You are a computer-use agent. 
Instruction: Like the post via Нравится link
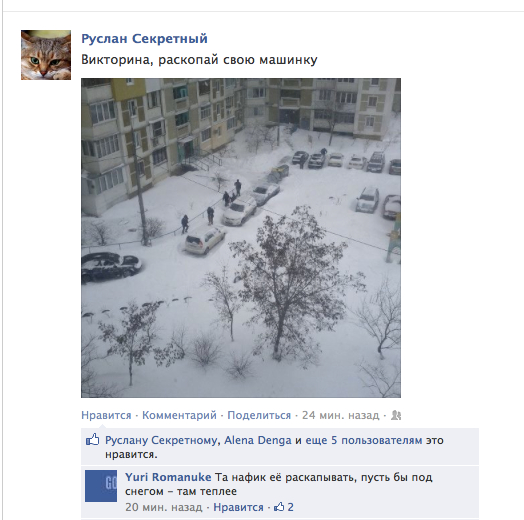106,415
